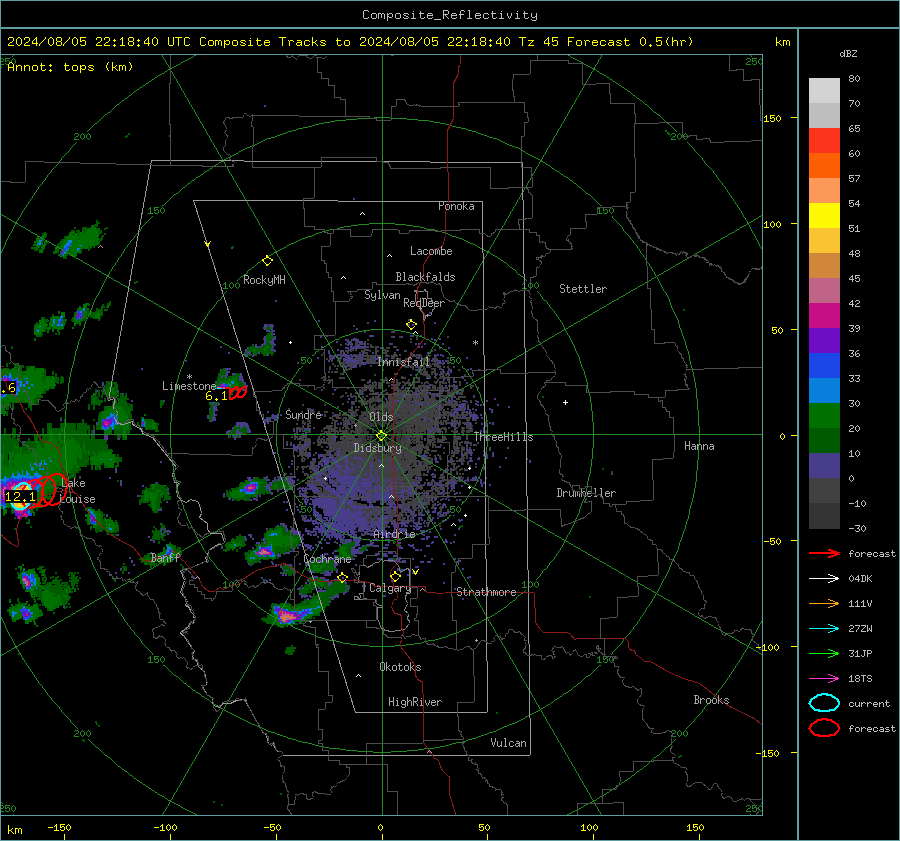Viewport: 900px width, 841px height.
Task: Click the magenta 42 dBZ color swatch
Action: [824, 316]
